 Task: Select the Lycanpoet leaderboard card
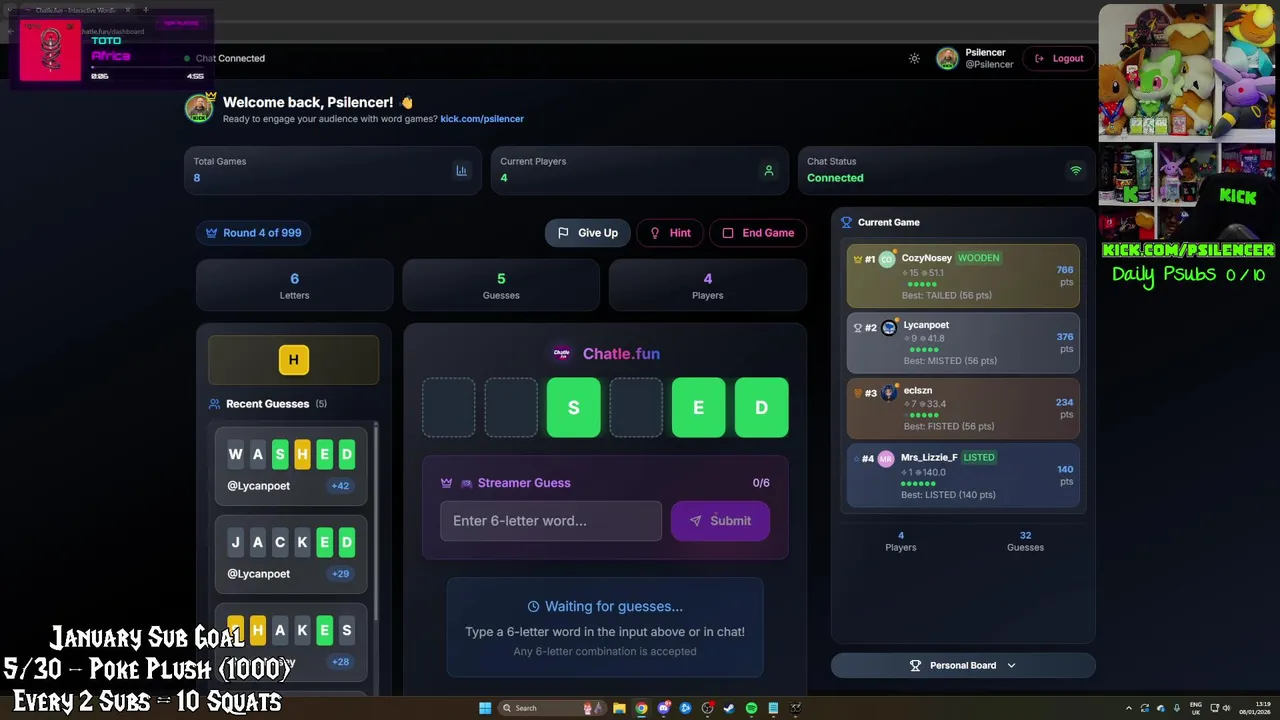point(963,342)
